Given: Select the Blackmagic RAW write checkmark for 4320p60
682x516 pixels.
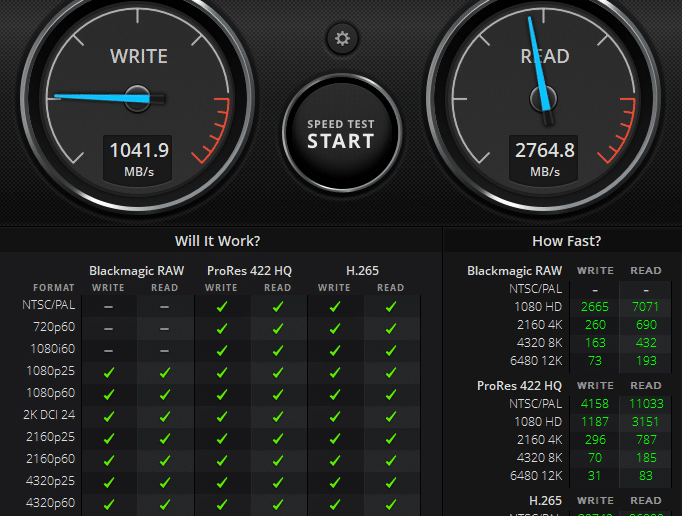Looking at the screenshot, I should 109,504.
